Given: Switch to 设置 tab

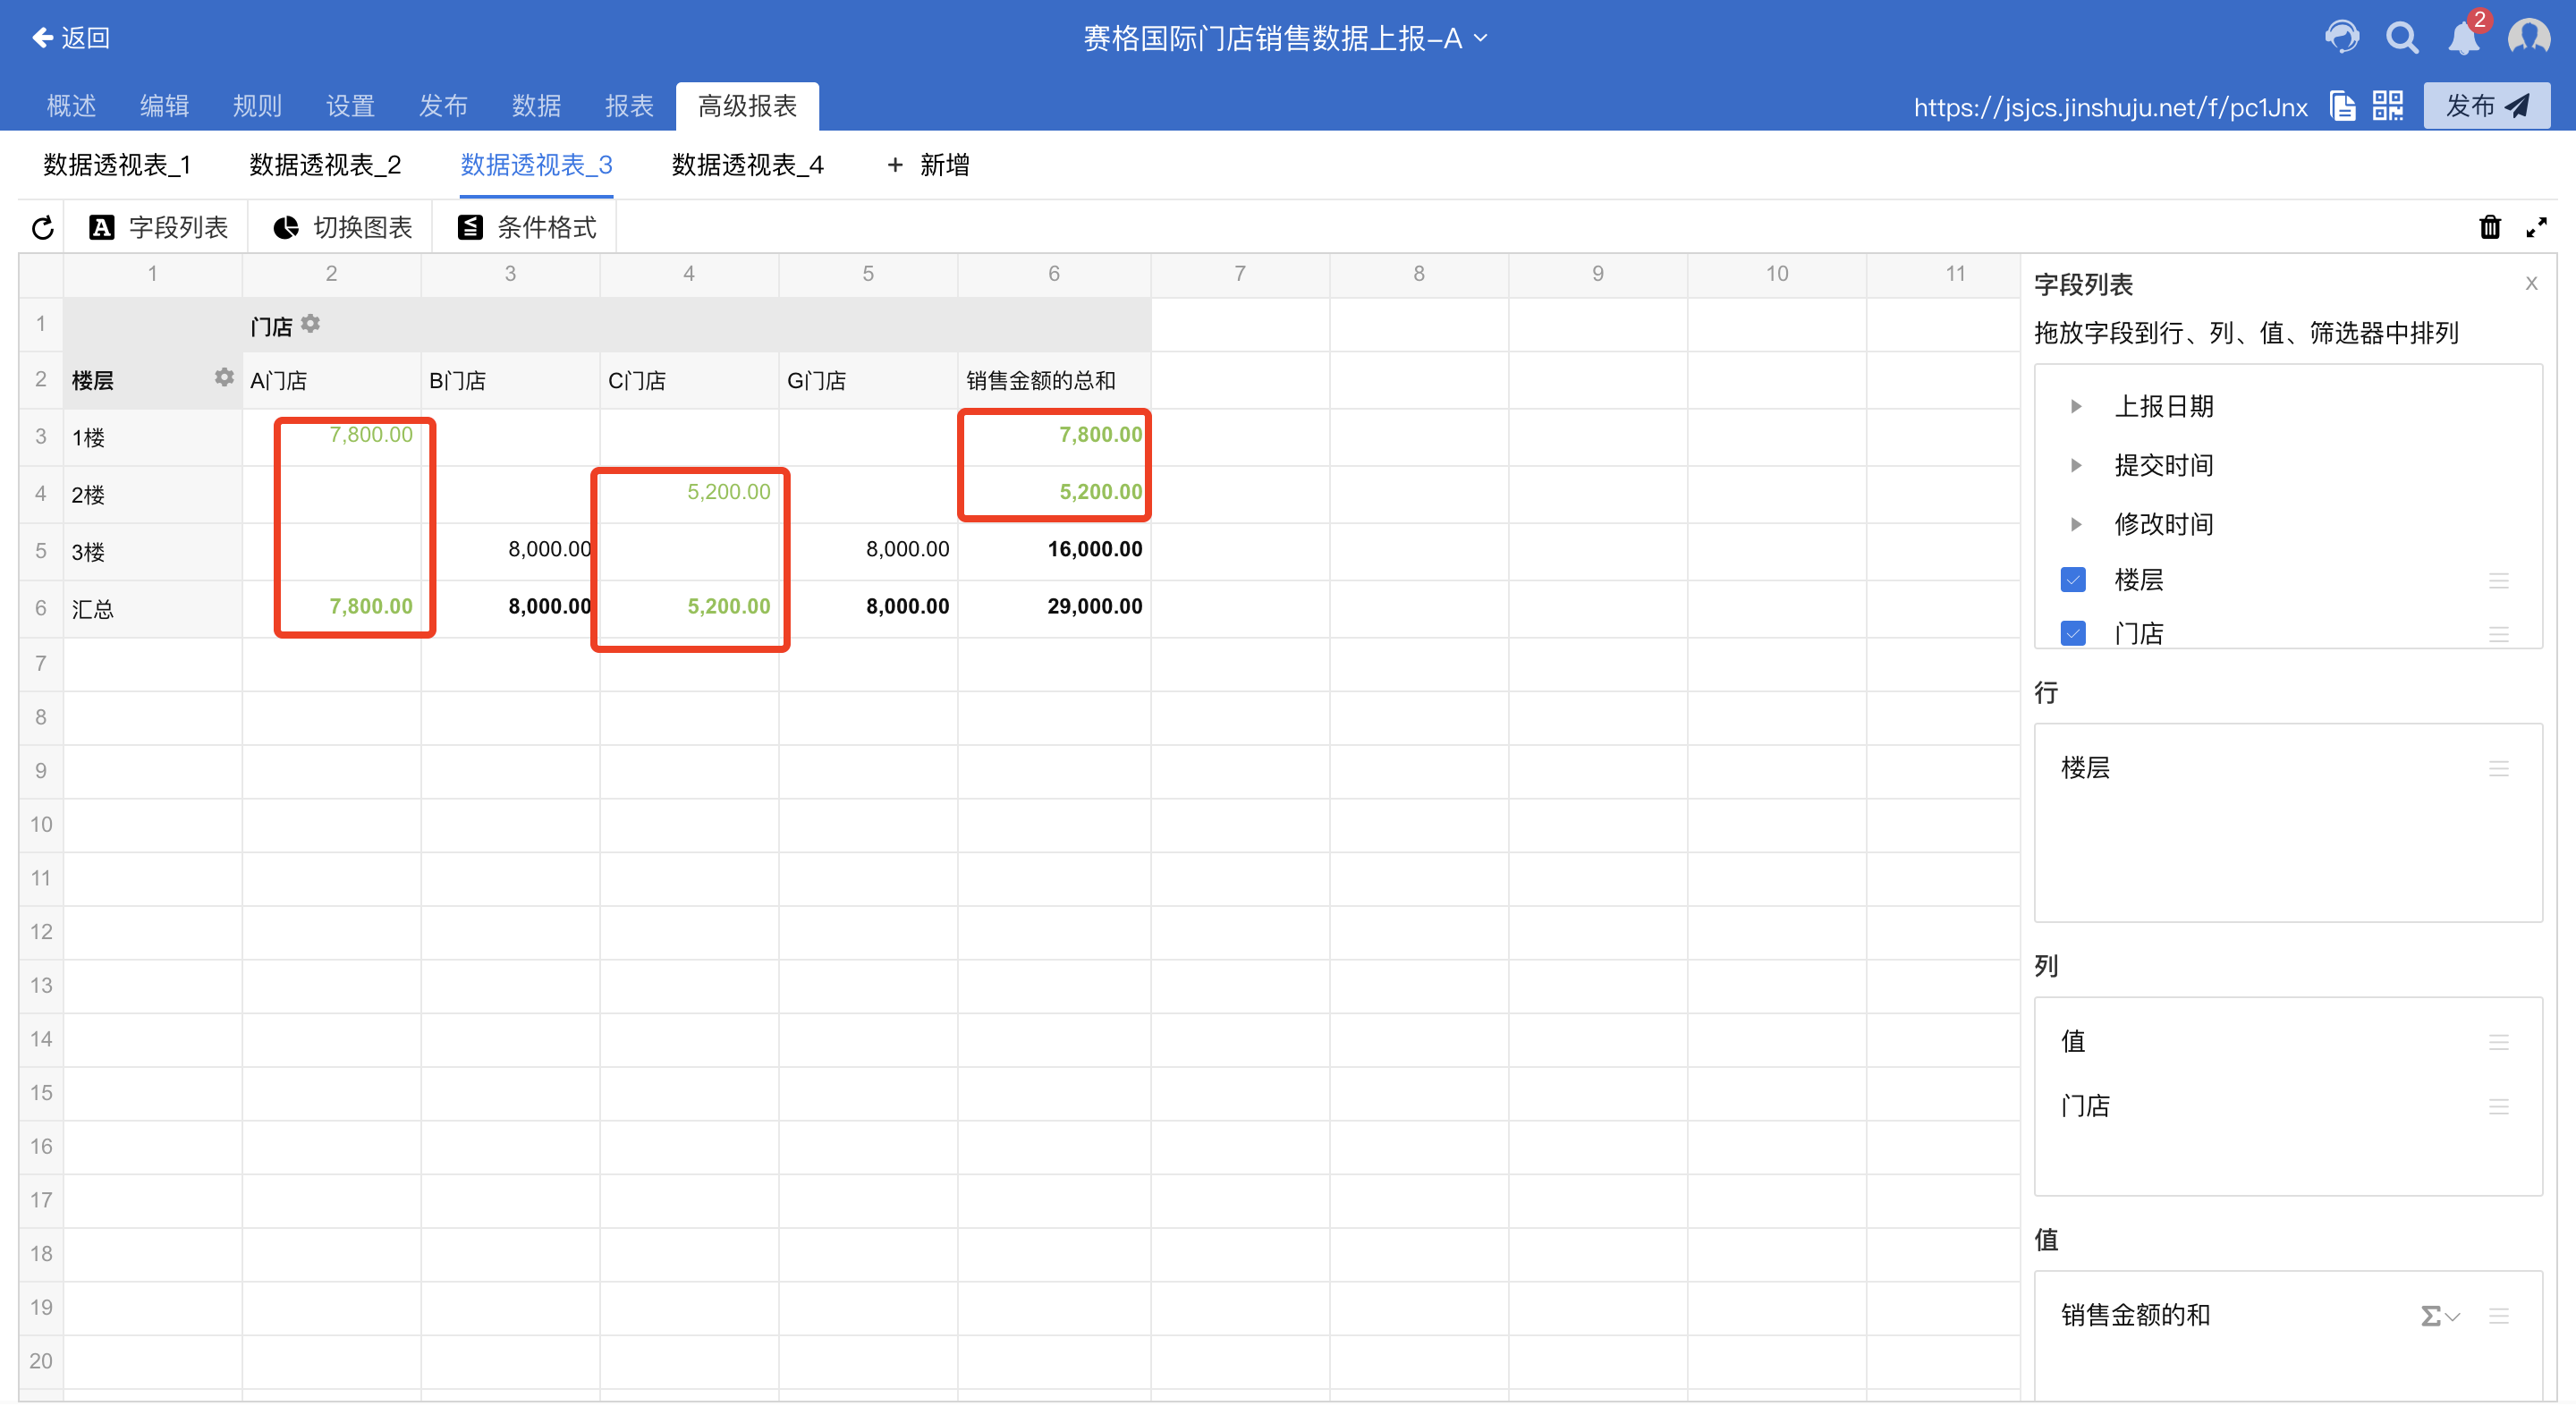Looking at the screenshot, I should pyautogui.click(x=350, y=106).
